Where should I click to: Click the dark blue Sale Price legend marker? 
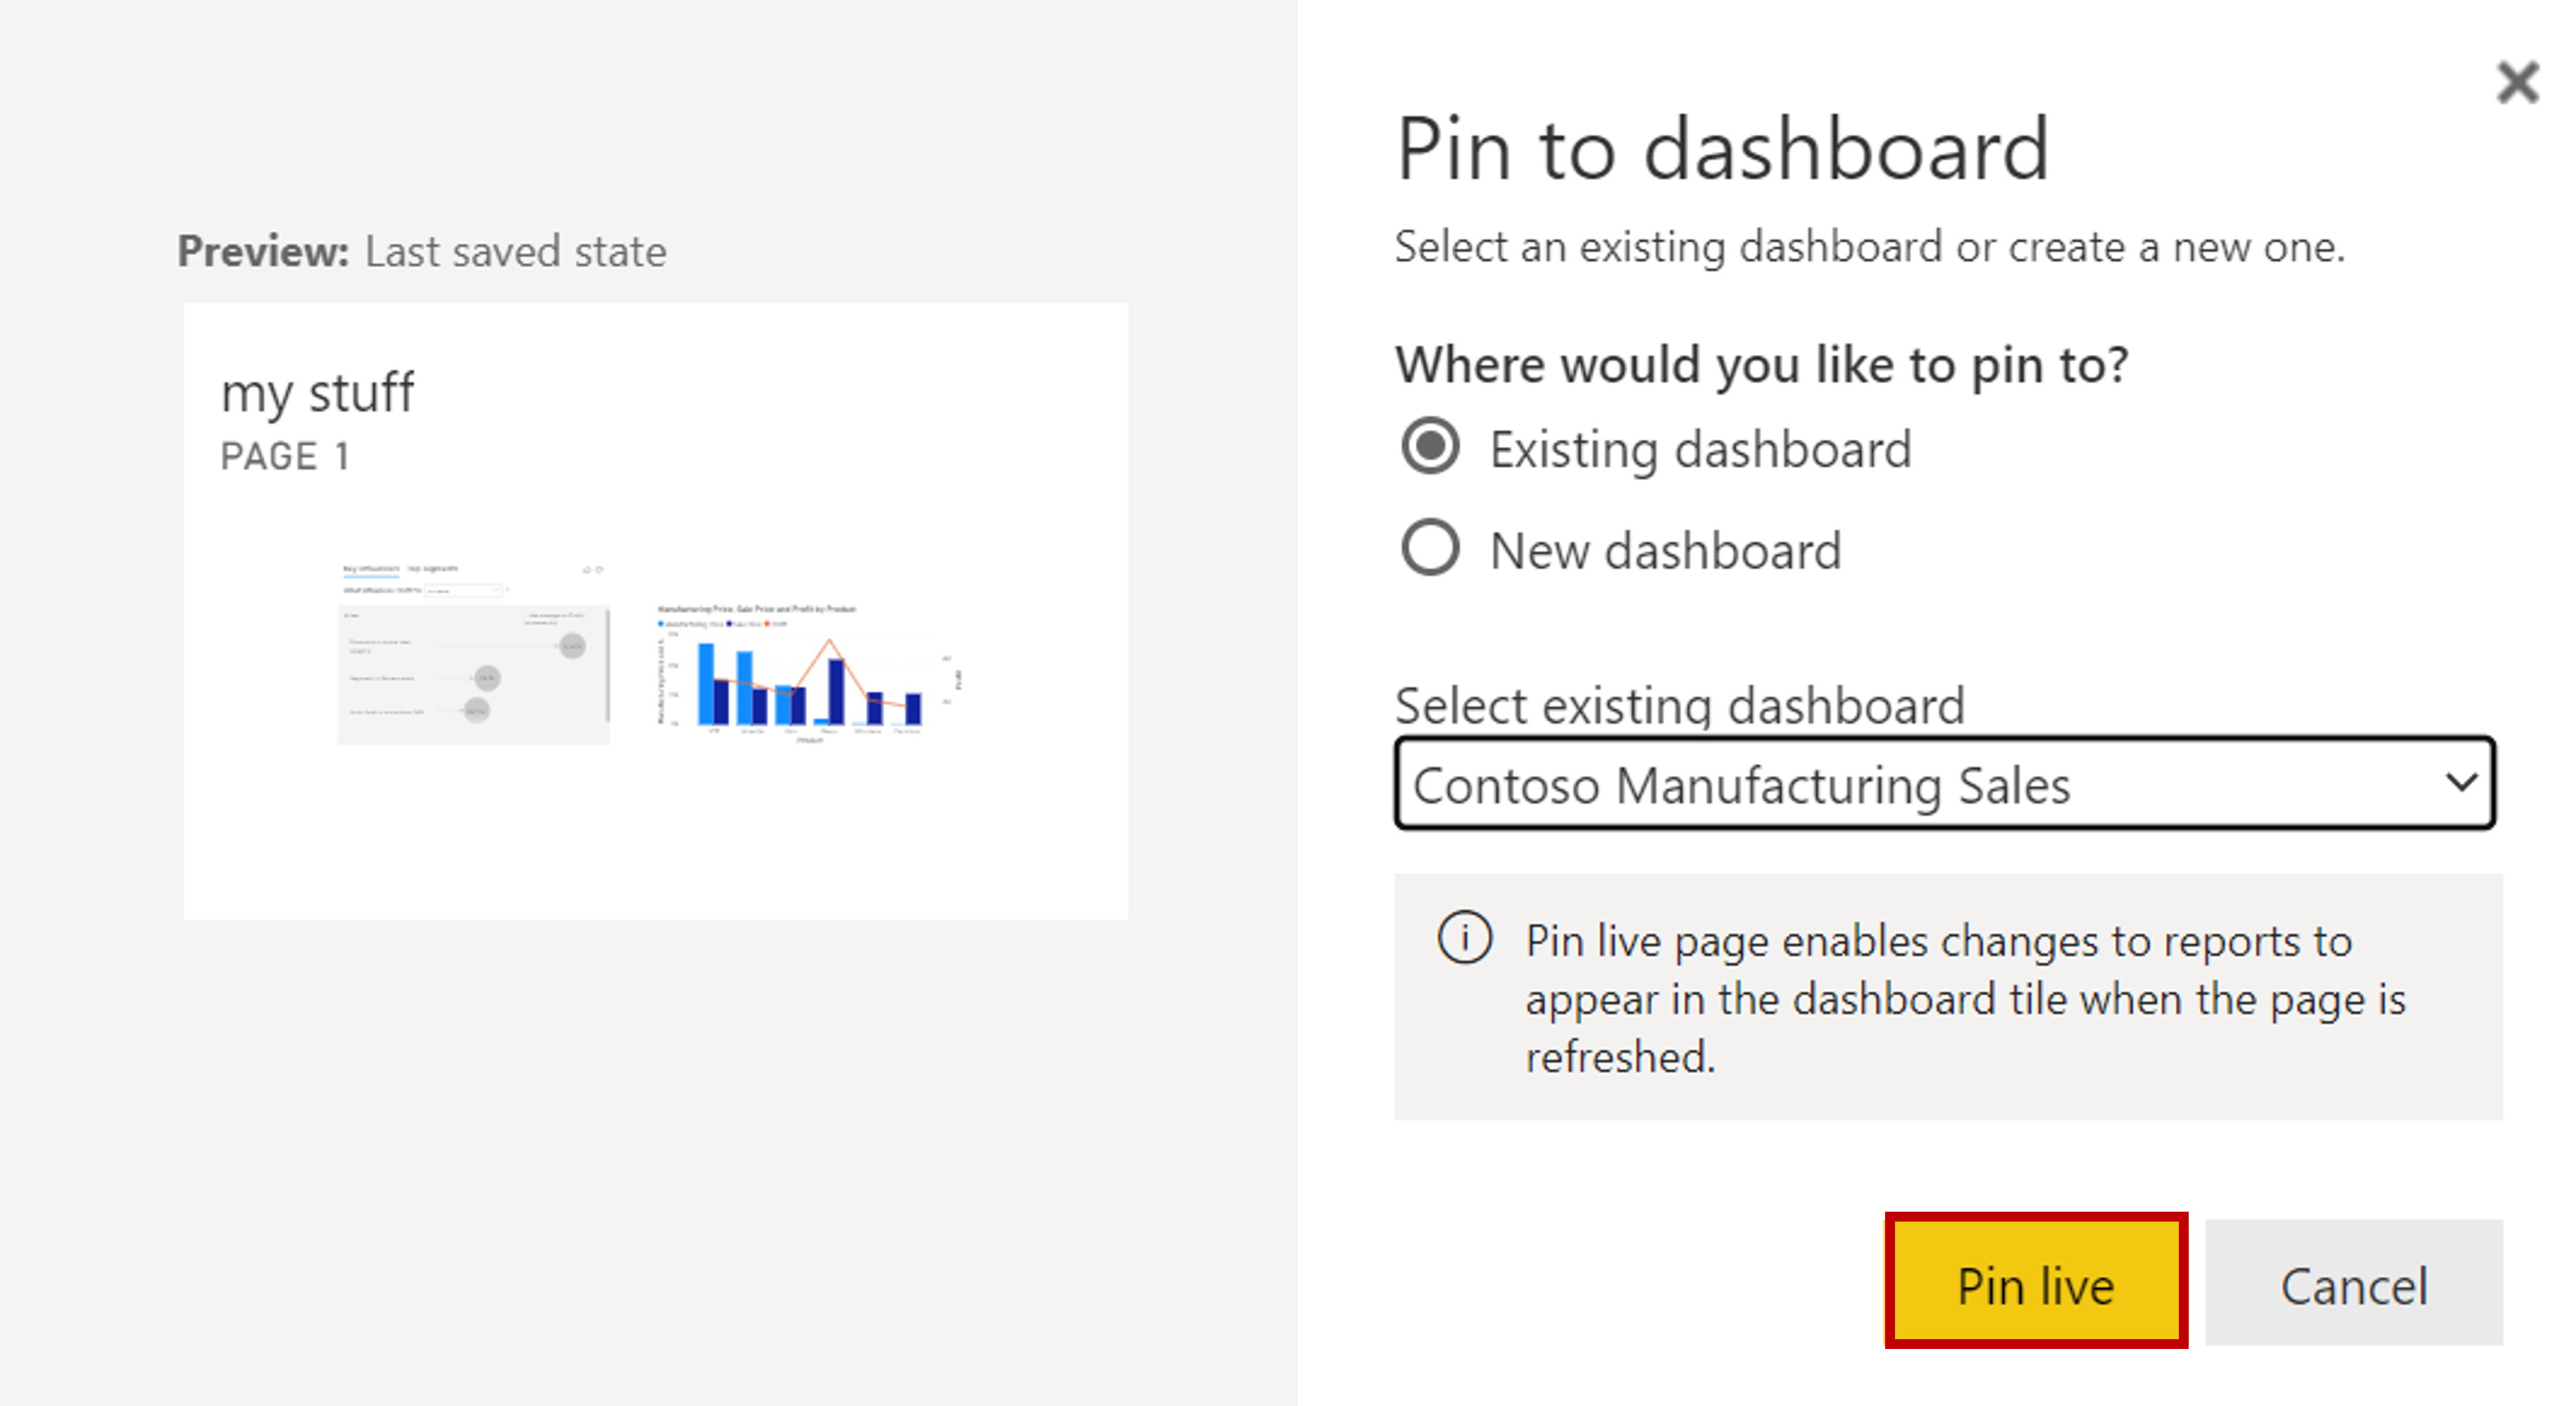[x=729, y=623]
